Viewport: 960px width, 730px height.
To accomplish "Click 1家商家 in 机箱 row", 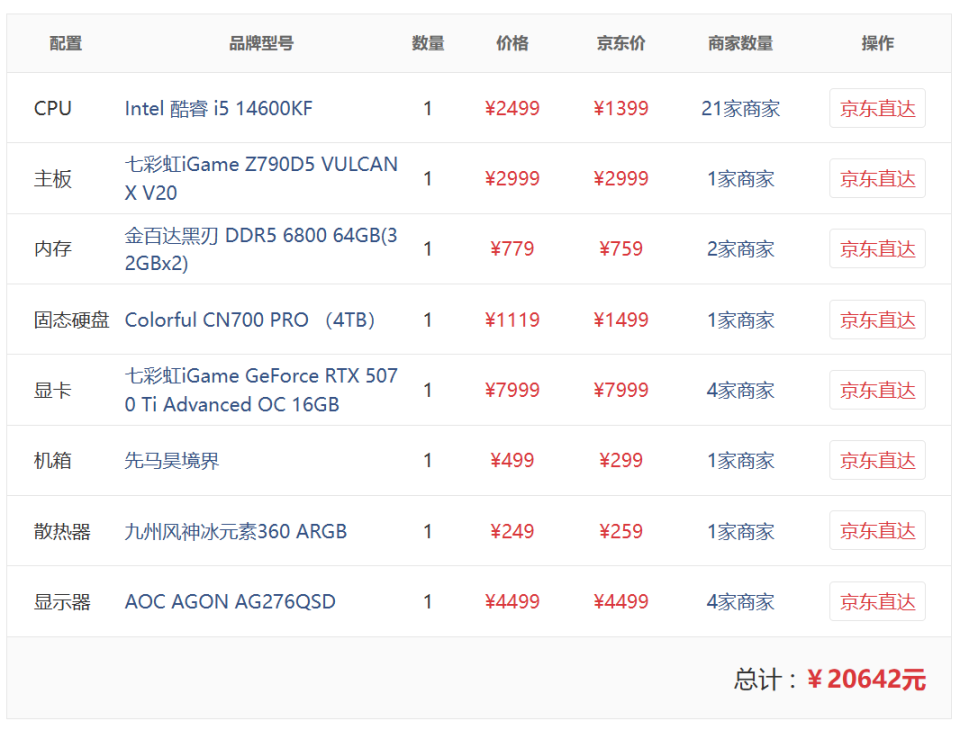I will tap(740, 461).
